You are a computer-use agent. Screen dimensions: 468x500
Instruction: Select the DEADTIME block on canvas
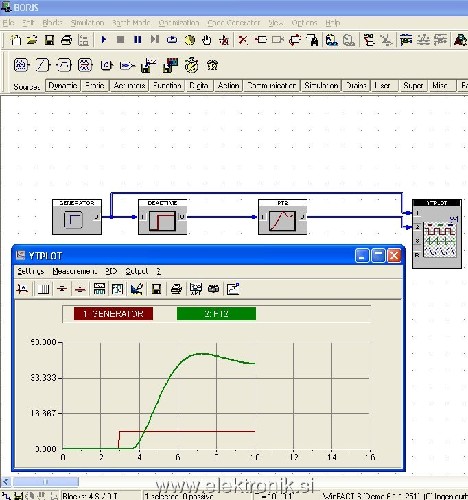pyautogui.click(x=162, y=217)
